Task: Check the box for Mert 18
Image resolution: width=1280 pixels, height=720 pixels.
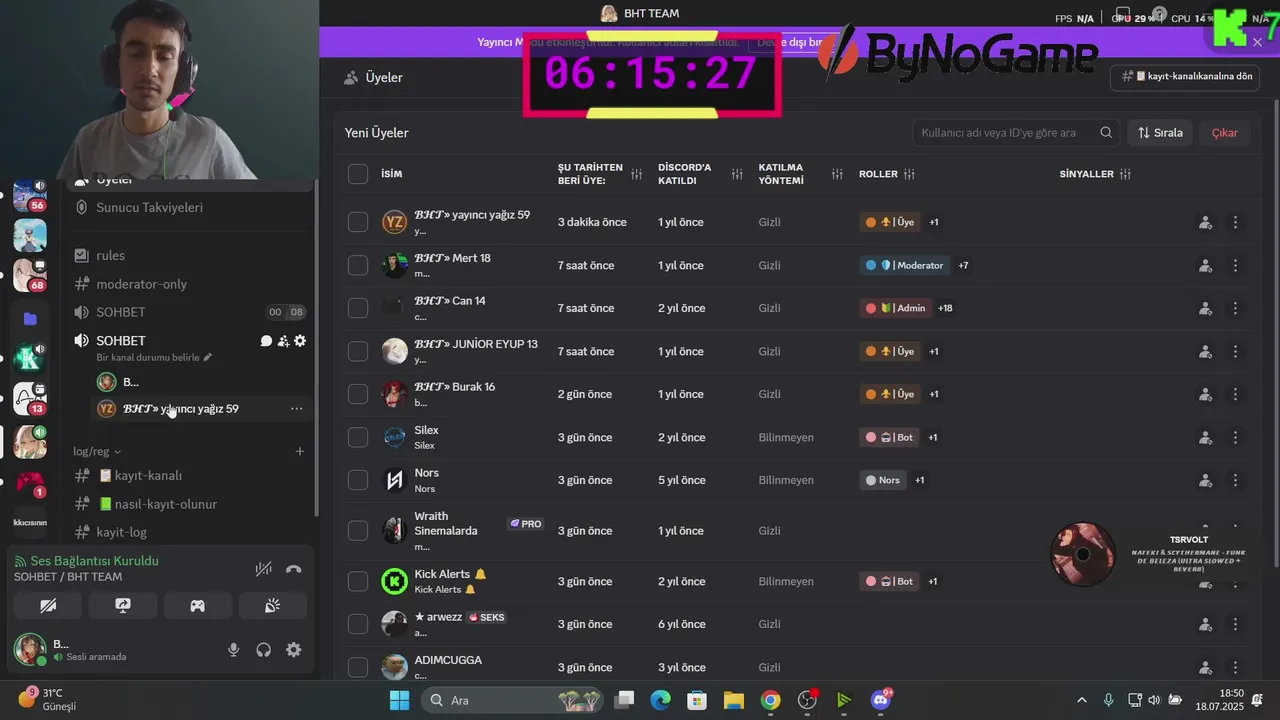Action: (x=358, y=265)
